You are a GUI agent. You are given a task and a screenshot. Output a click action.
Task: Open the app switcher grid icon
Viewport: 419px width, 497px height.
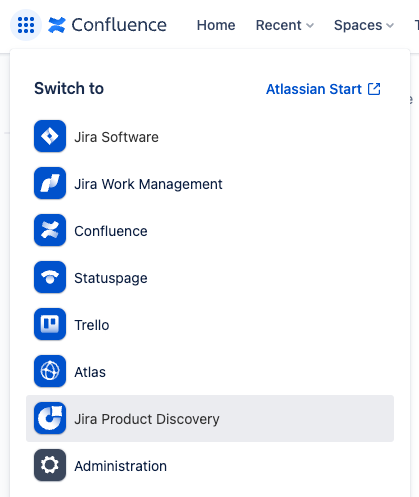(x=26, y=25)
